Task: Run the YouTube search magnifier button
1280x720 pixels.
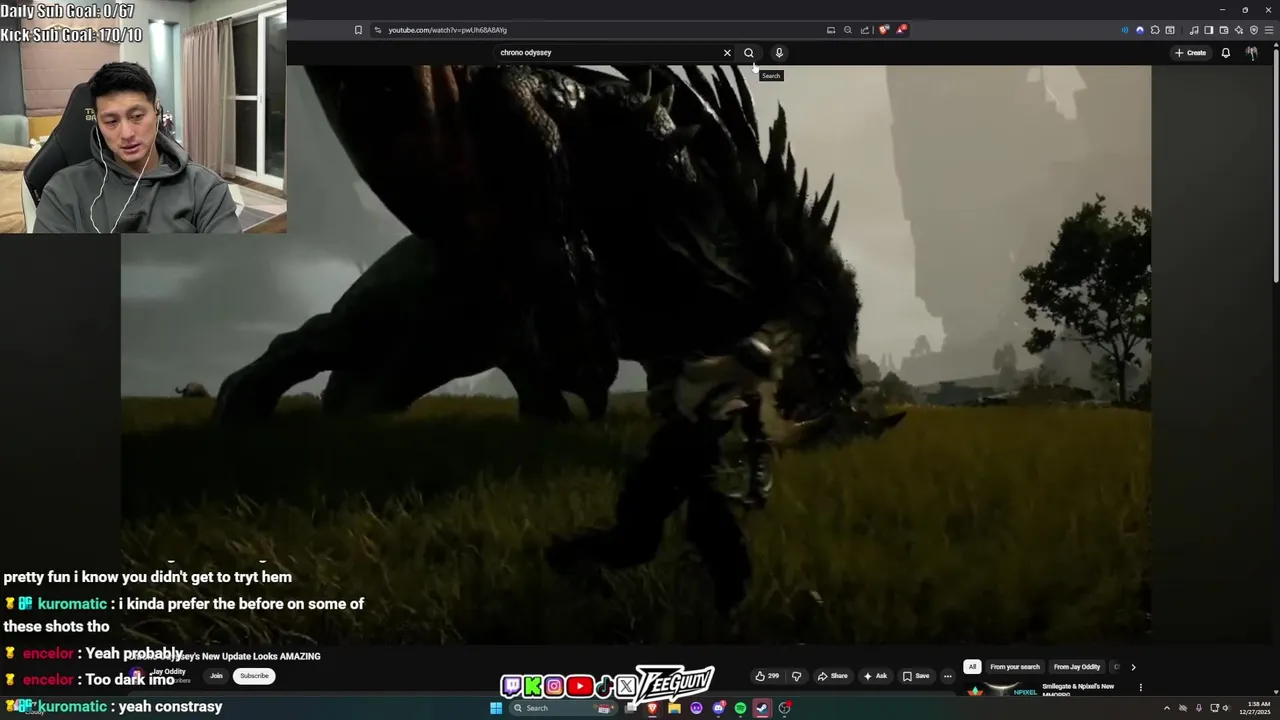Action: pos(749,53)
